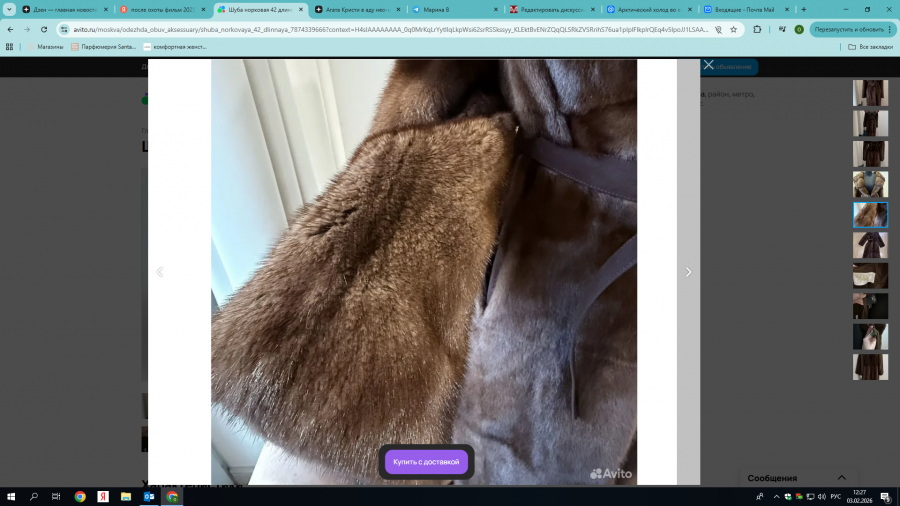
Task: Go to the previous photo with the left arrow
Action: [x=160, y=272]
